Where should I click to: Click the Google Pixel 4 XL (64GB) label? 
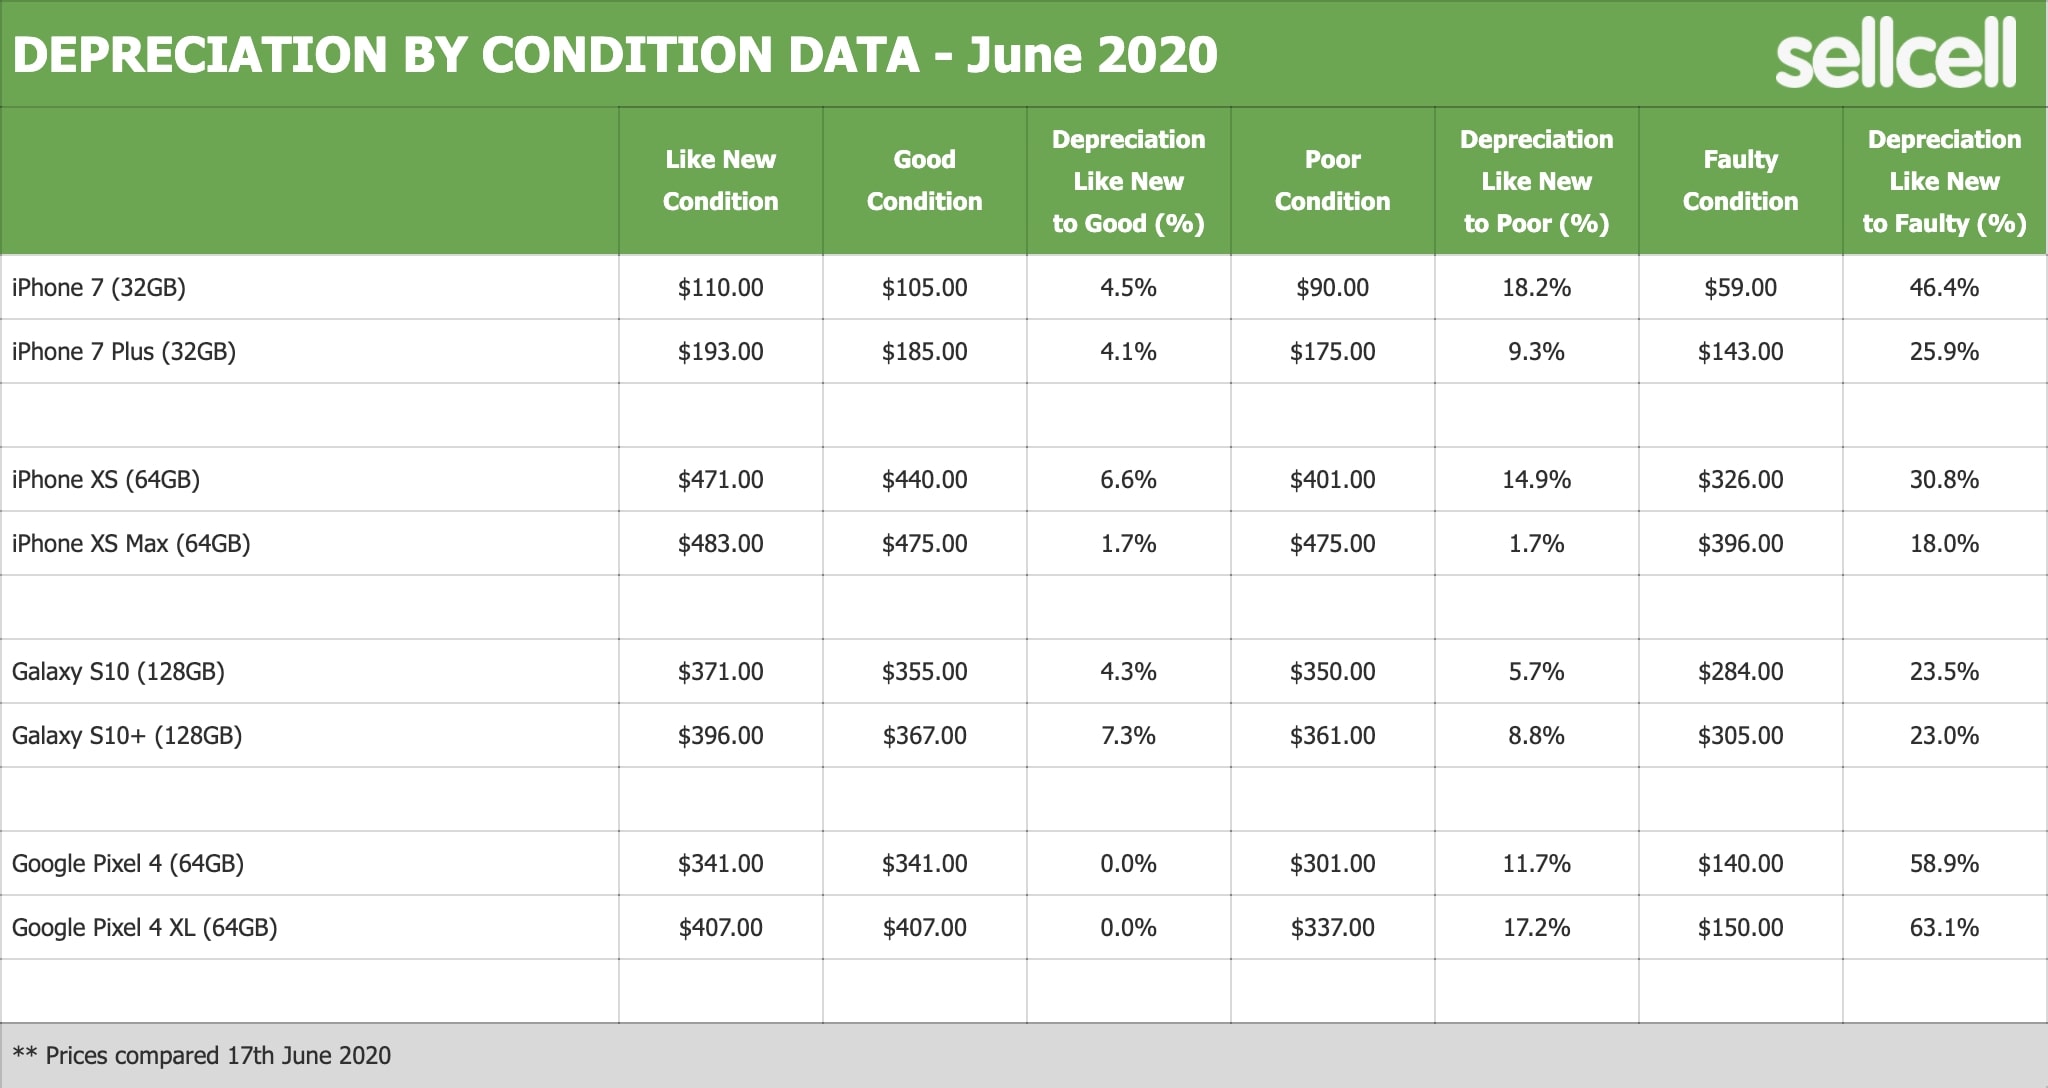145,928
